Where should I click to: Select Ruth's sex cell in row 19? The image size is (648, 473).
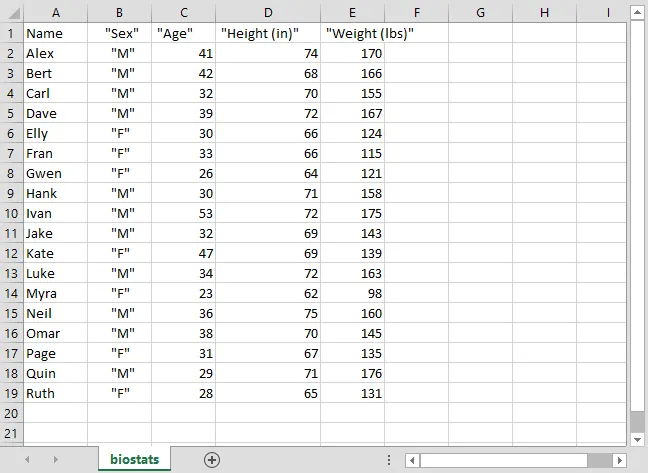[x=119, y=393]
